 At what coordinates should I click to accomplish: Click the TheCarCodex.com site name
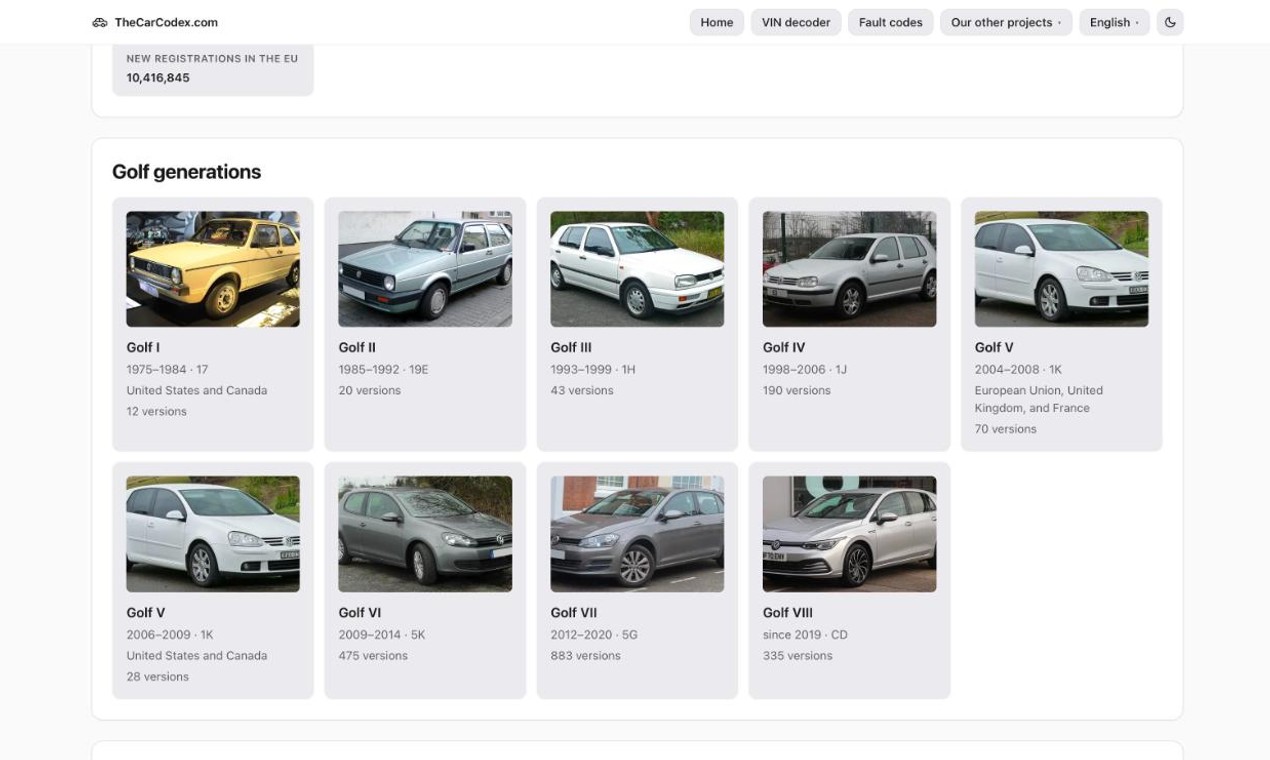166,22
